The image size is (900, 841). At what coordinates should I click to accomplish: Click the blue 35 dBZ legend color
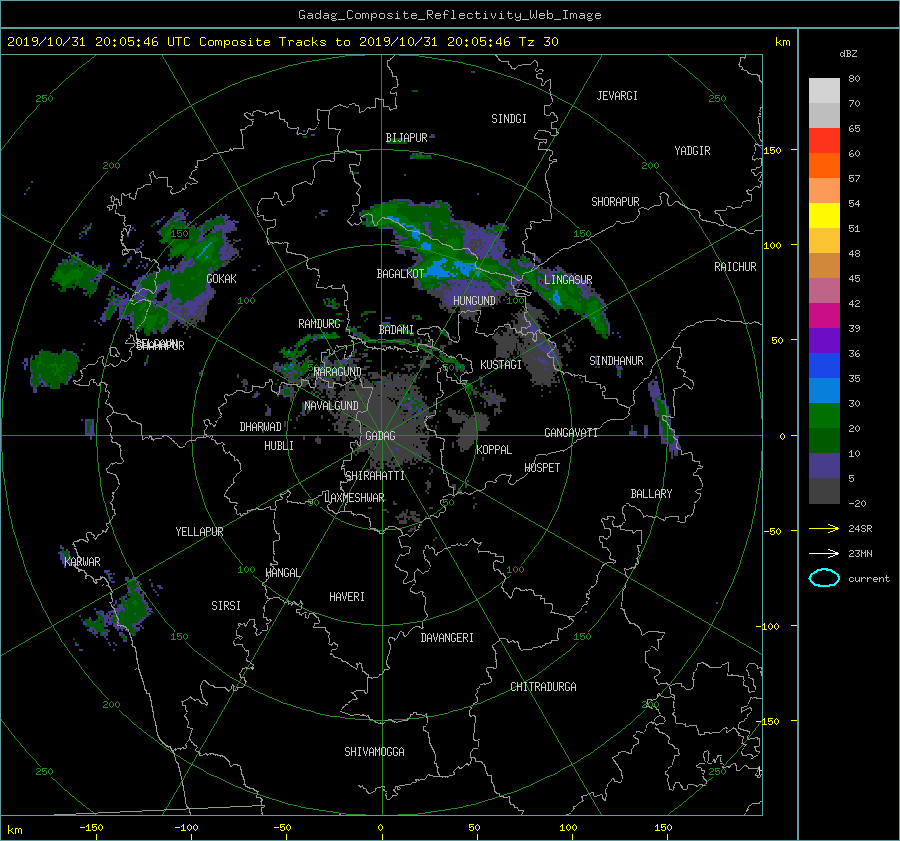[x=824, y=365]
